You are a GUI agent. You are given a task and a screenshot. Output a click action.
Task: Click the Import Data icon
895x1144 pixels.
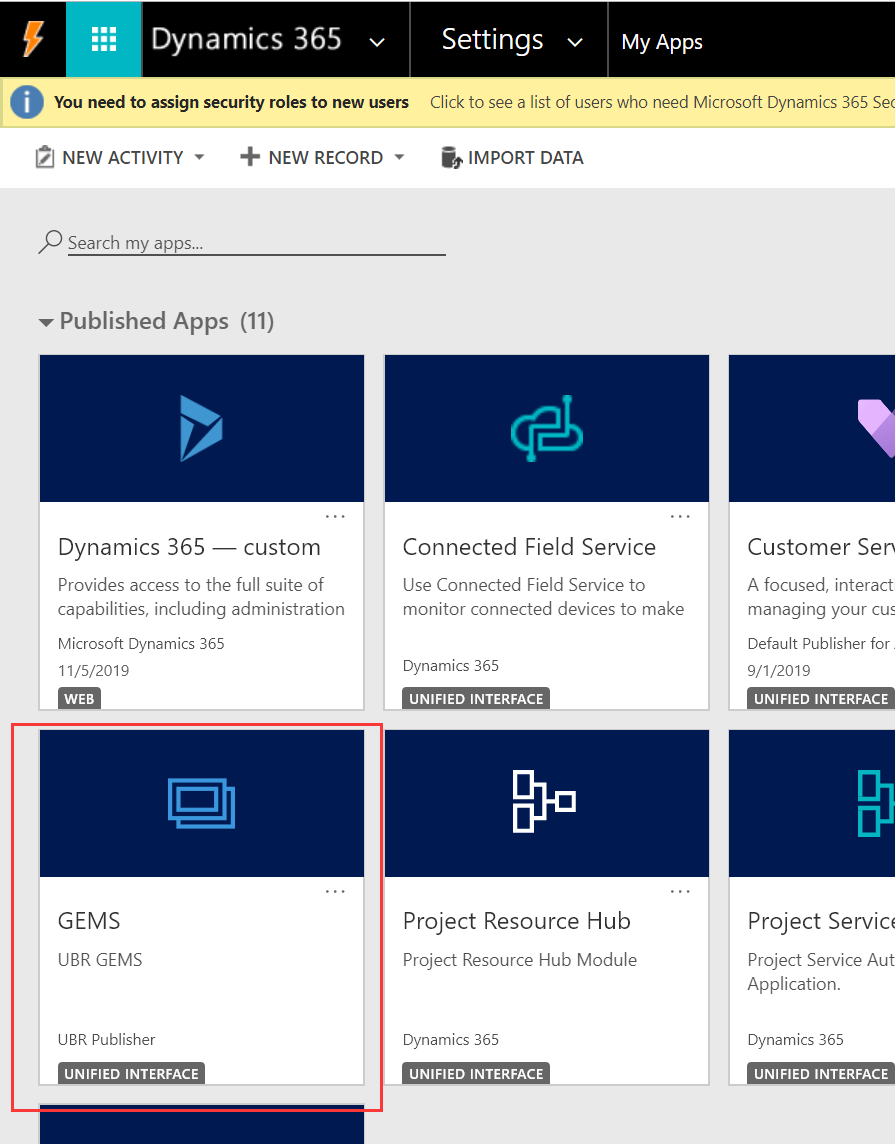tap(451, 157)
